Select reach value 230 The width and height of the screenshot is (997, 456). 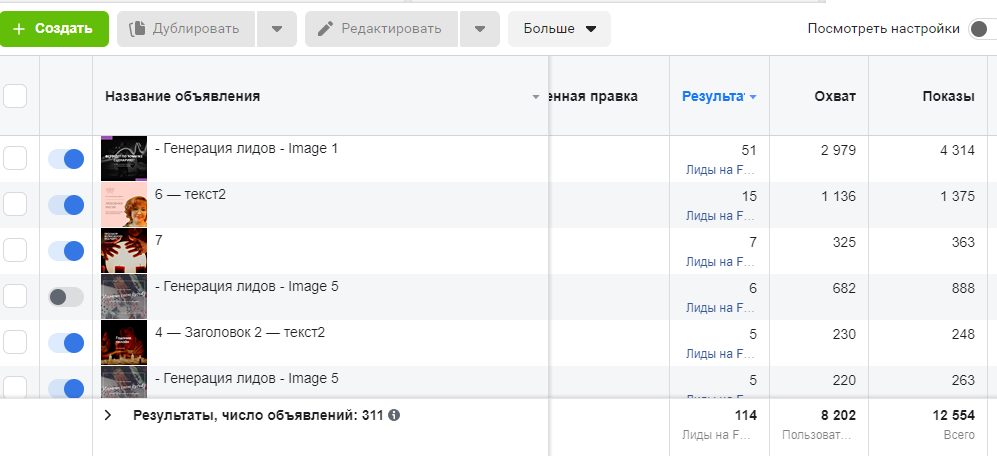(844, 334)
